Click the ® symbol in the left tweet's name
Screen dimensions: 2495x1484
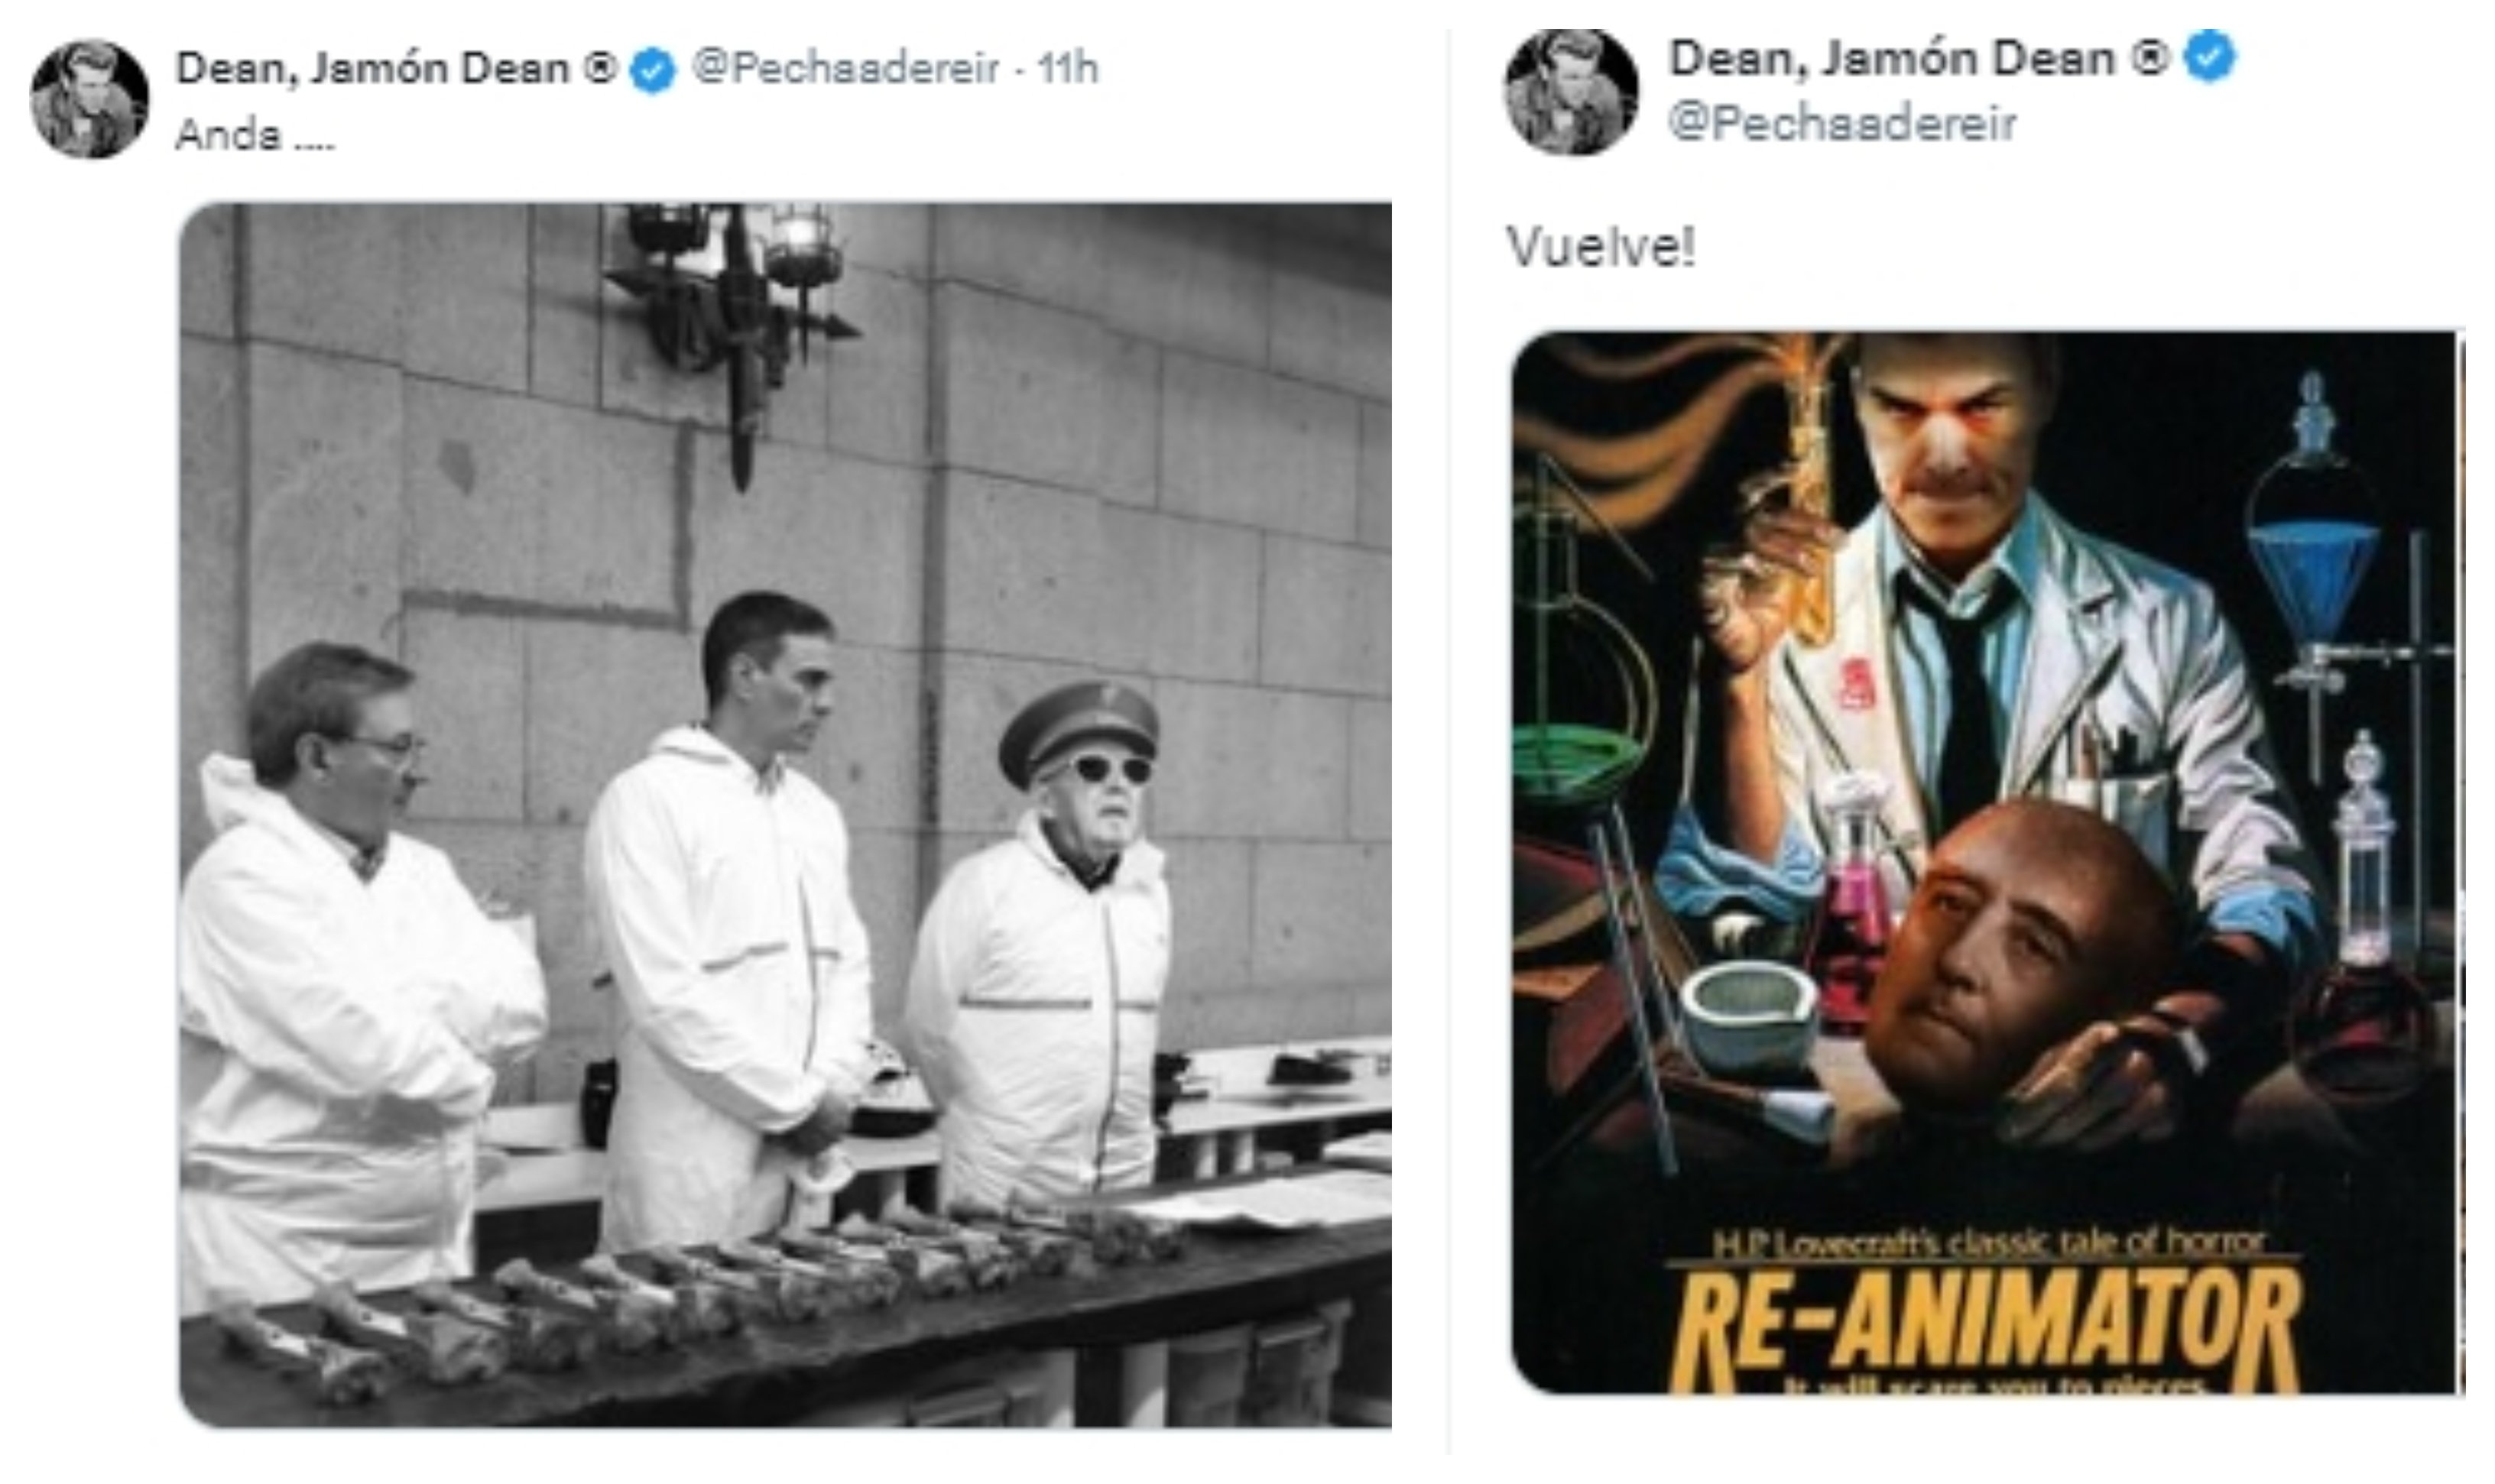click(x=600, y=68)
